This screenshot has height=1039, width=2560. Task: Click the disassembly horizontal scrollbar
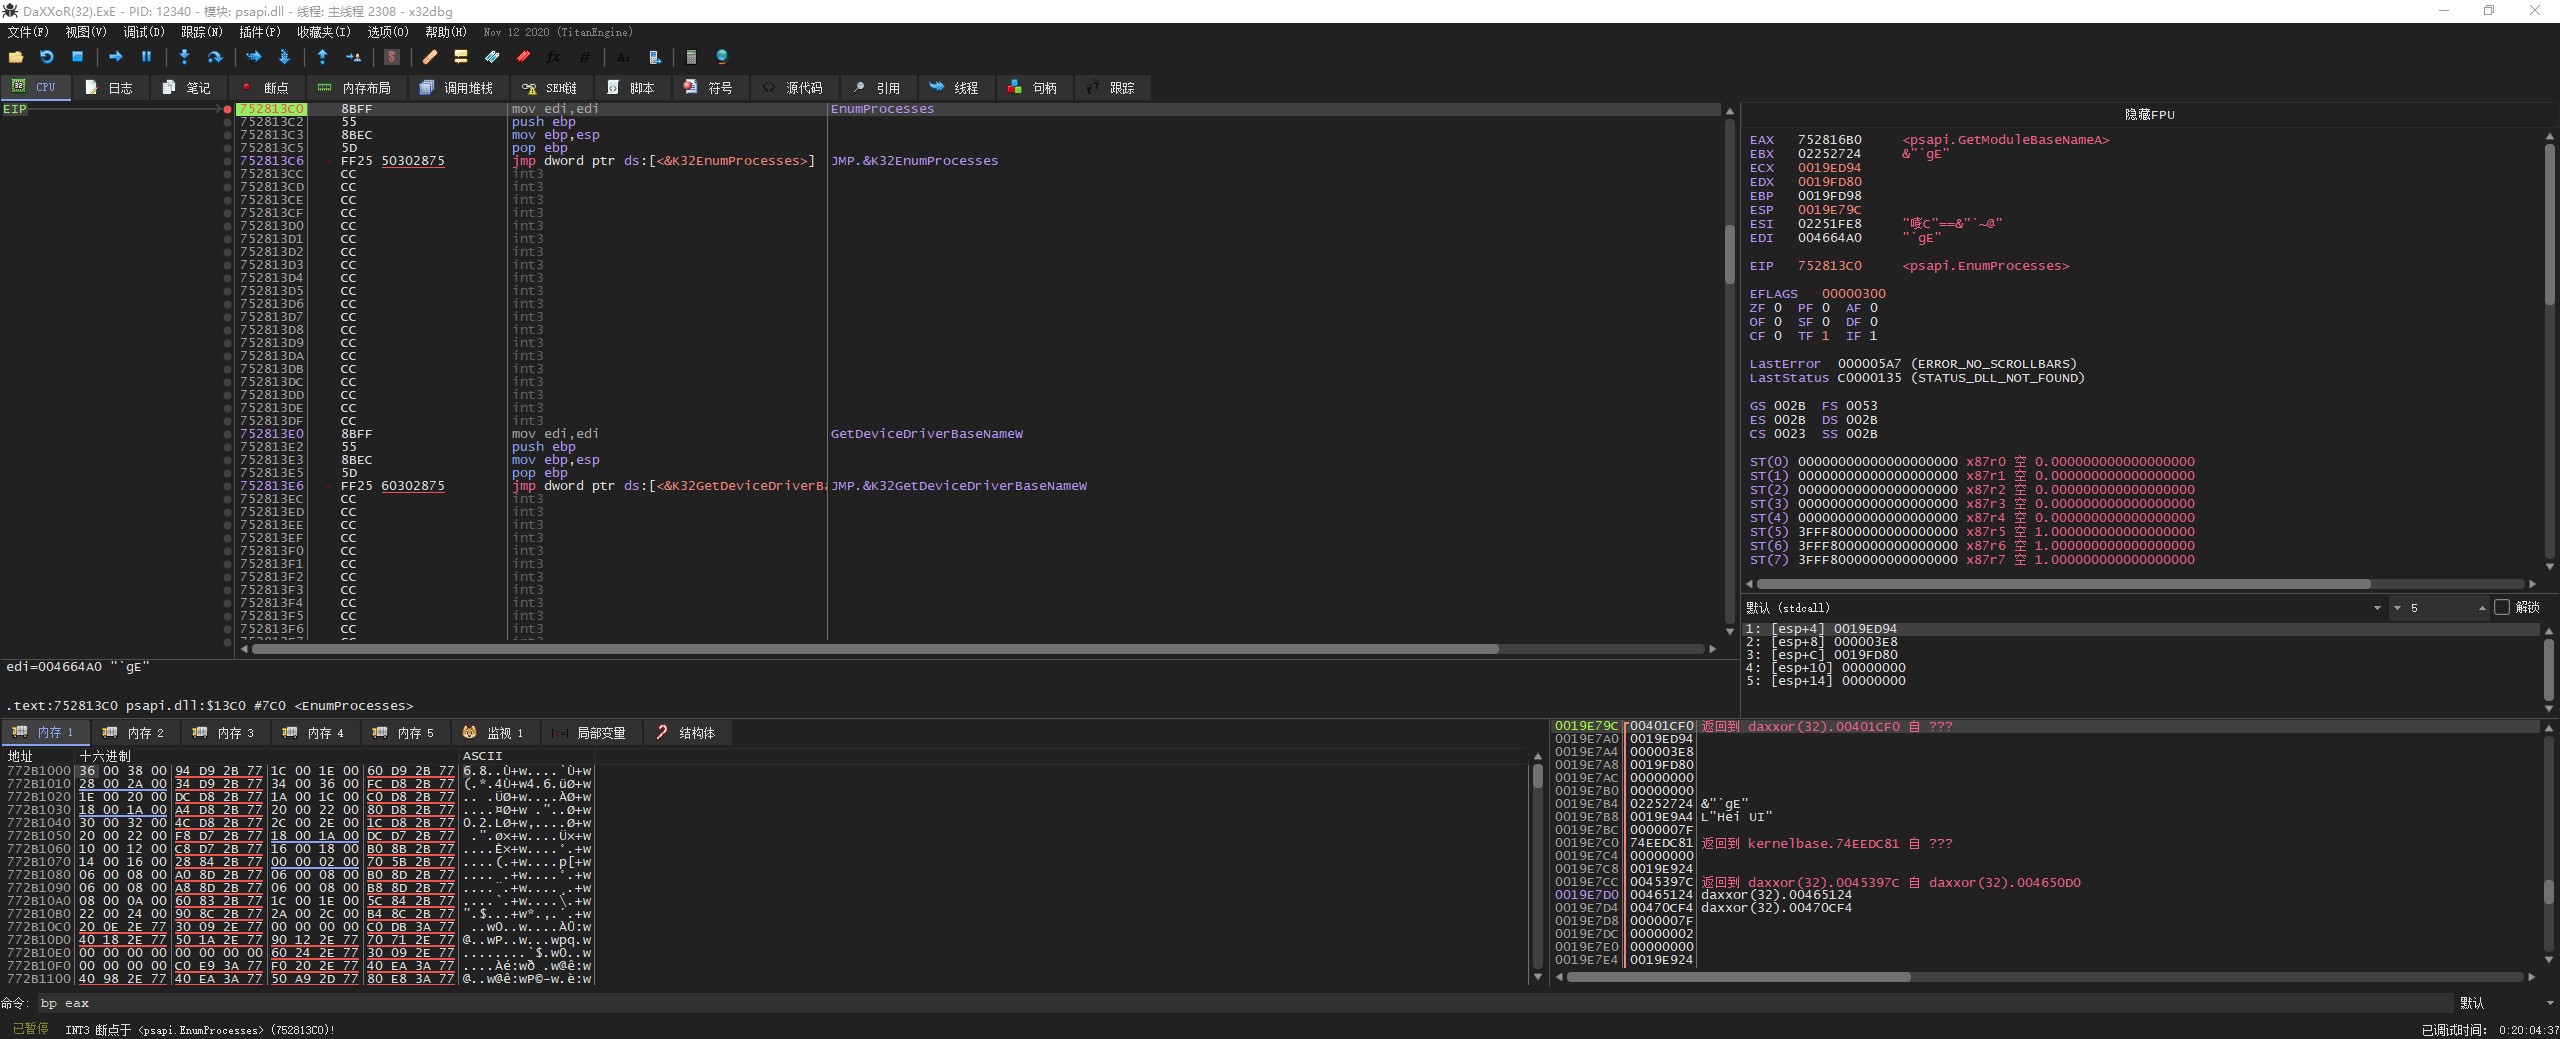[875, 649]
